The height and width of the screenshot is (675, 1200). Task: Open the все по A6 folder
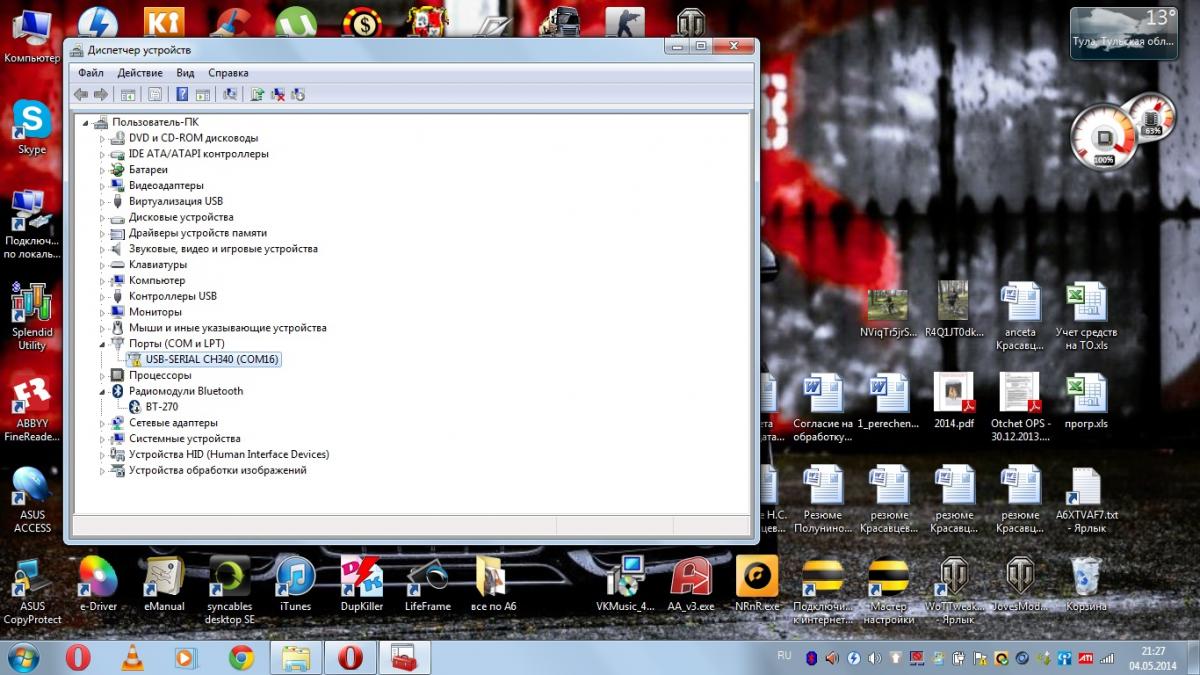click(x=493, y=584)
